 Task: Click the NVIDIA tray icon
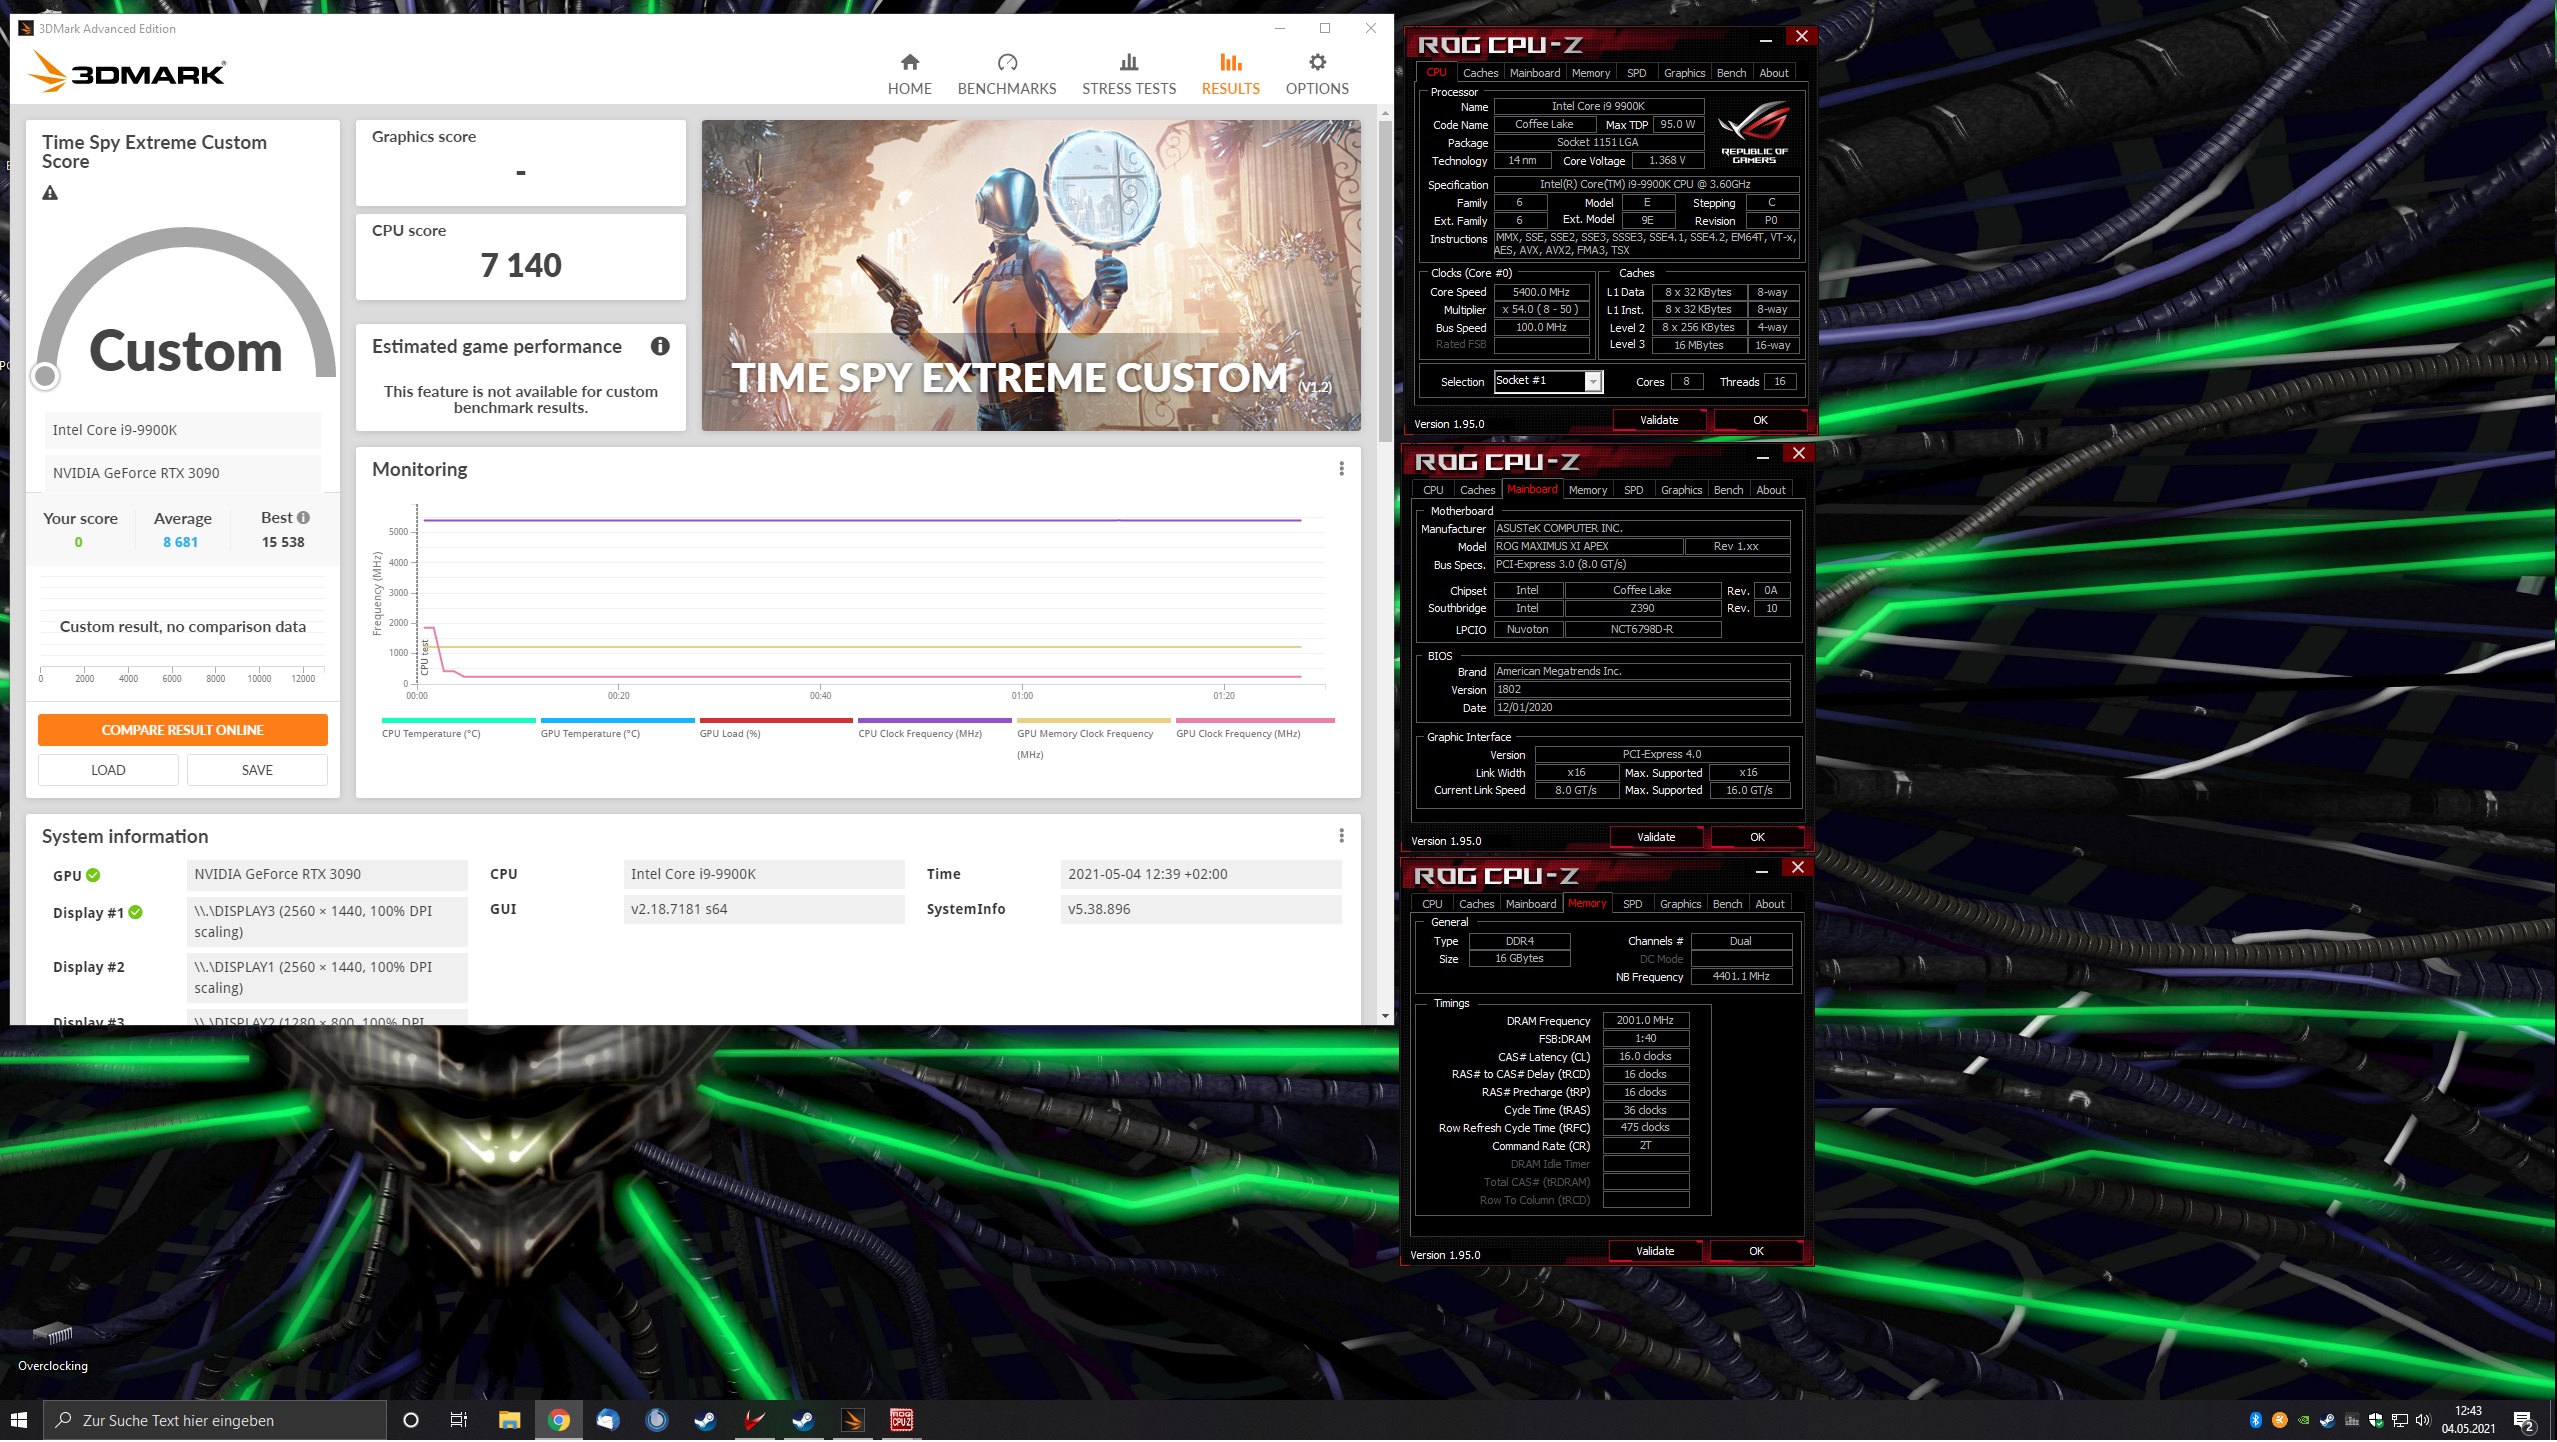(x=2304, y=1420)
